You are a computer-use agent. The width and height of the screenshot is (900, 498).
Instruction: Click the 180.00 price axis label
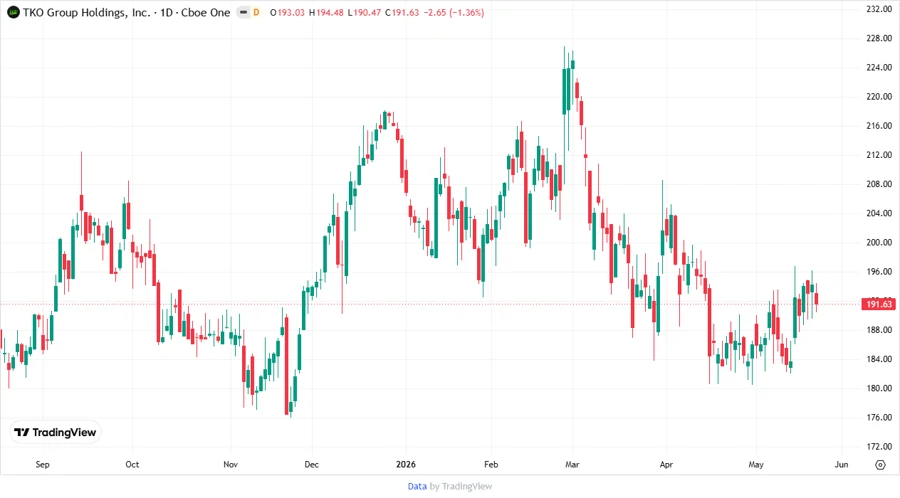(x=879, y=388)
